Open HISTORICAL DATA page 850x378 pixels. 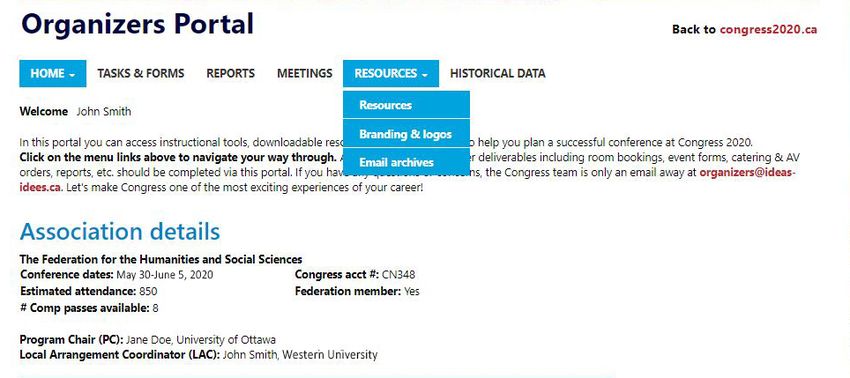498,73
